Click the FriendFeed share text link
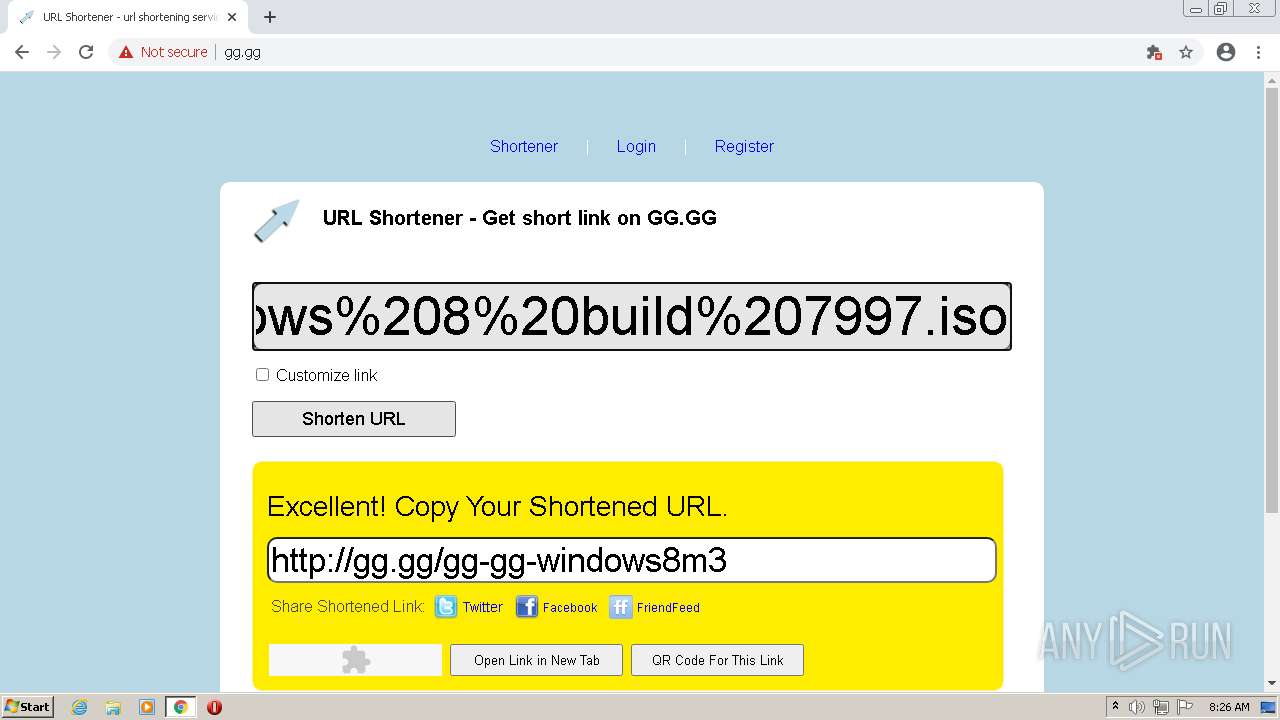 click(x=668, y=607)
